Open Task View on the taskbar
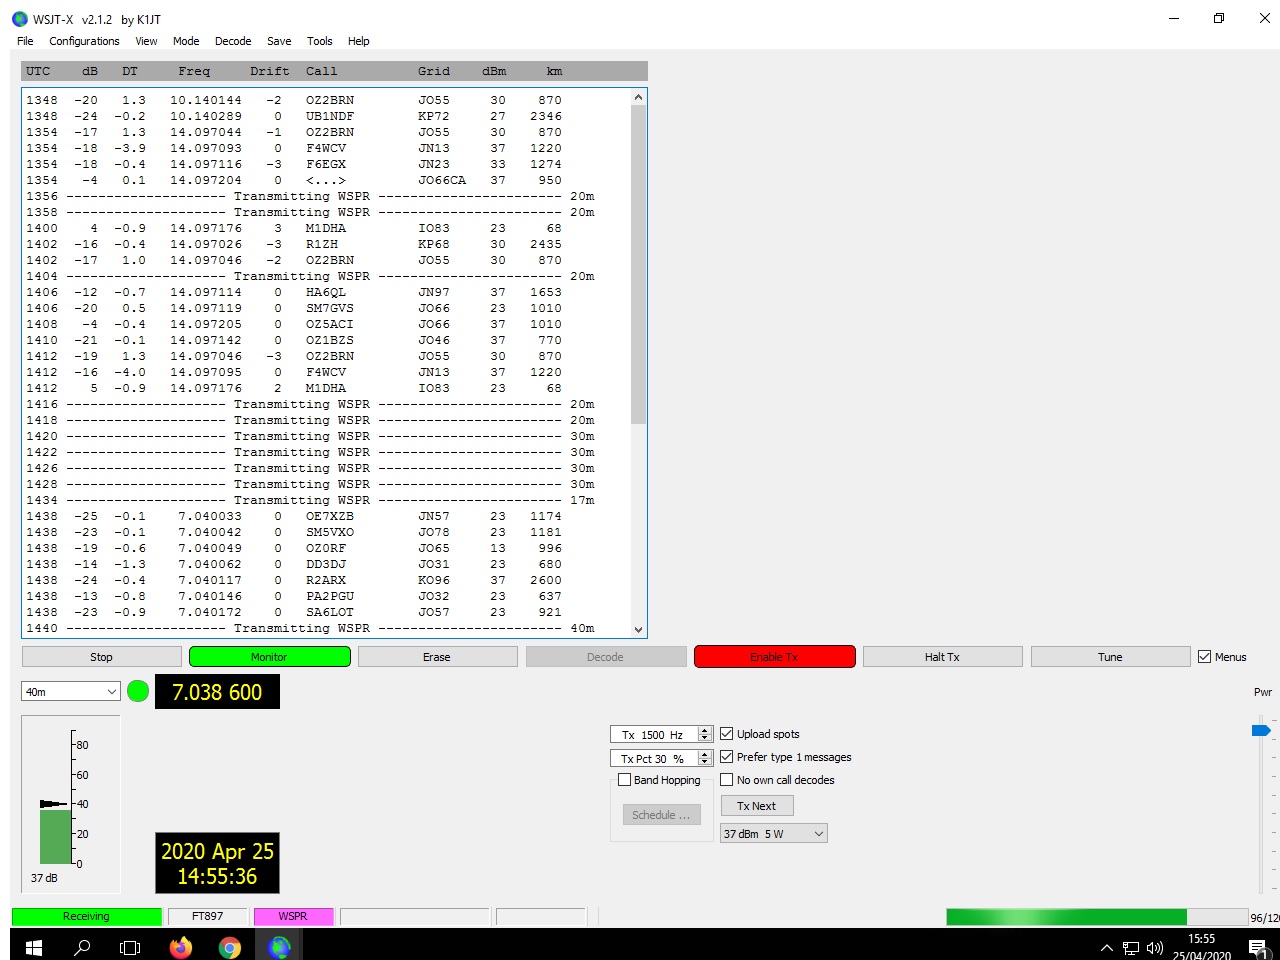This screenshot has height=960, width=1280. [x=130, y=947]
